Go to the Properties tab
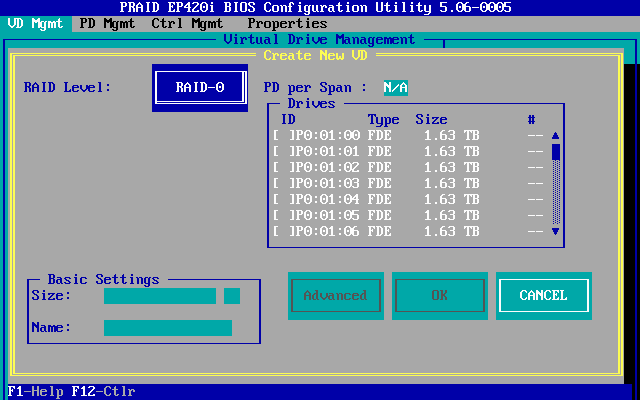 287,24
